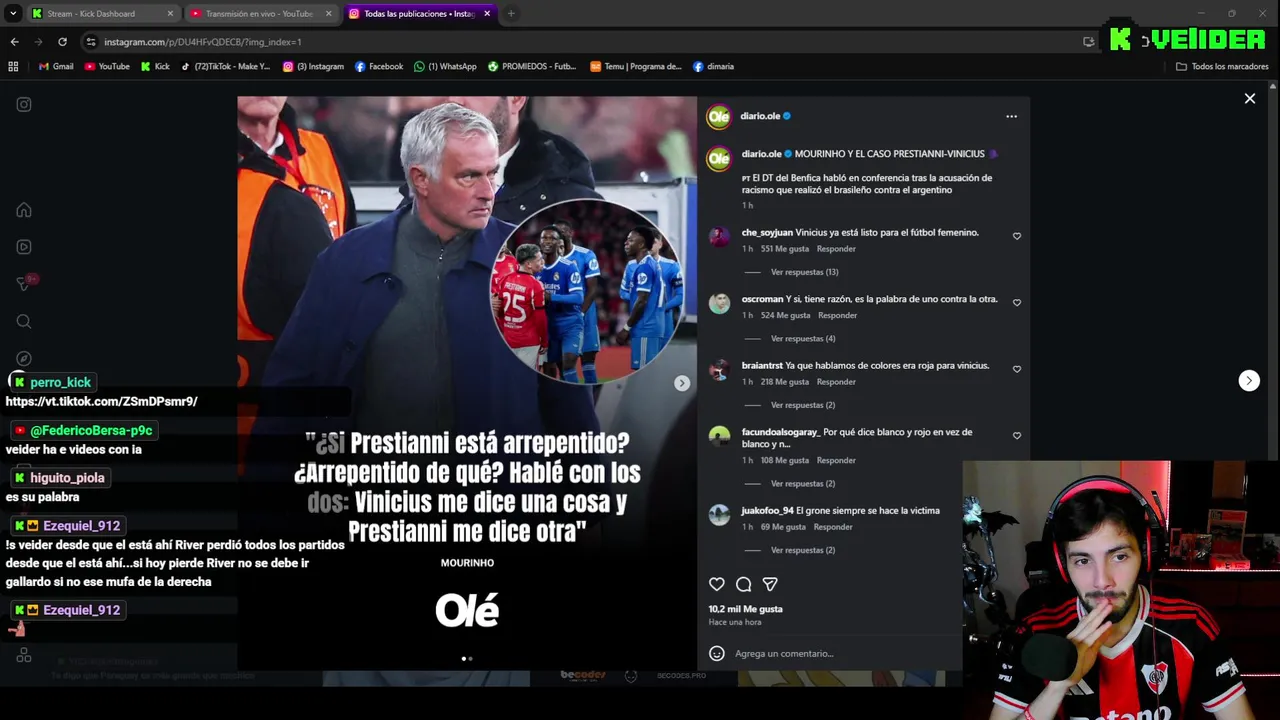The height and width of the screenshot is (720, 1280).
Task: Go to next post arrow
Action: pos(1249,380)
